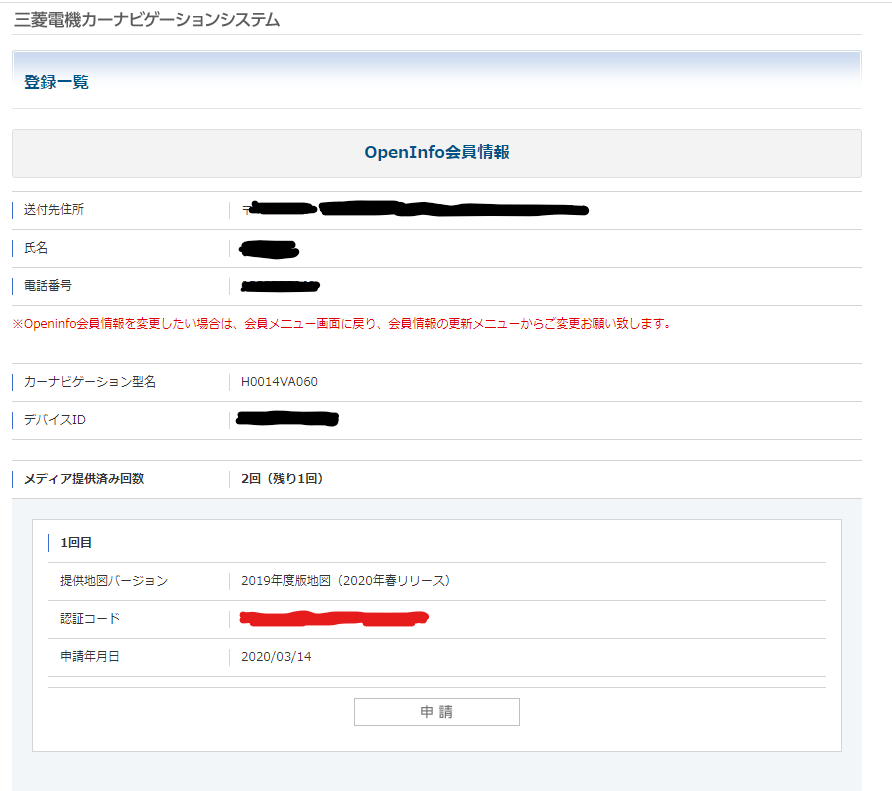This screenshot has height=791, width=892.
Task: Click the 申請年月日 label
Action: pos(90,657)
